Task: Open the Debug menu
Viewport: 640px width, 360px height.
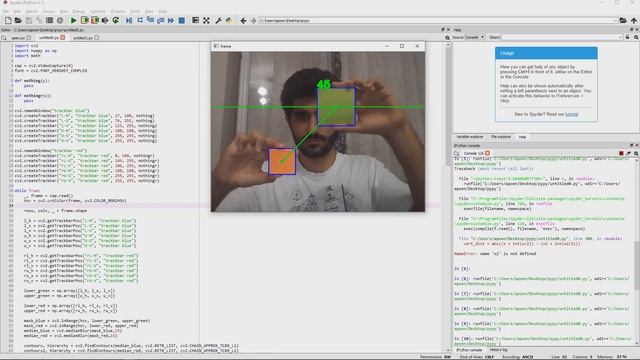Action: tap(78, 11)
